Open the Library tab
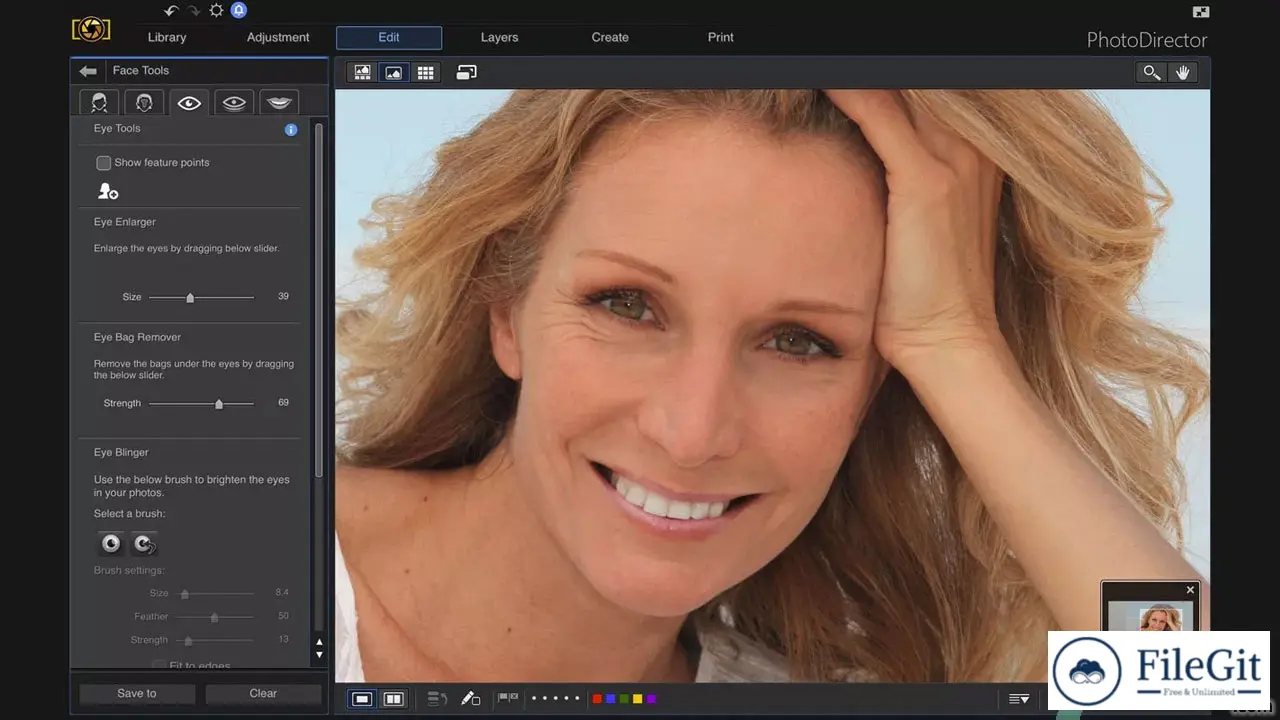Screen dimensions: 1280x720 [167, 38]
